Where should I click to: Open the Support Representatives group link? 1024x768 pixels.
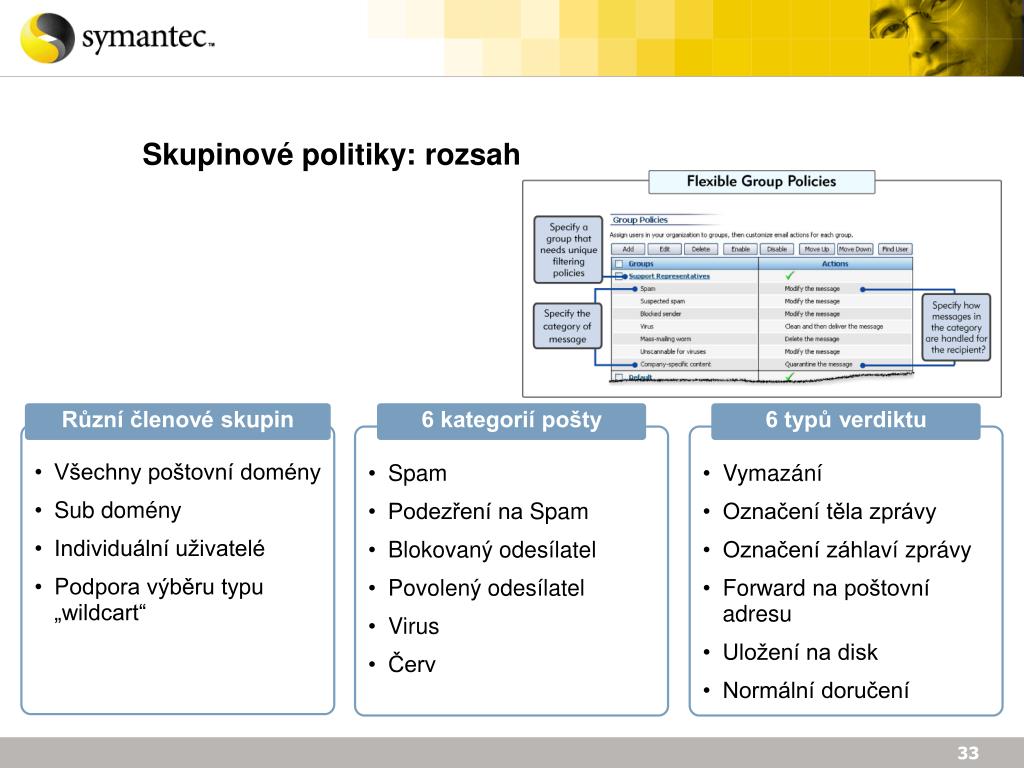(x=669, y=276)
